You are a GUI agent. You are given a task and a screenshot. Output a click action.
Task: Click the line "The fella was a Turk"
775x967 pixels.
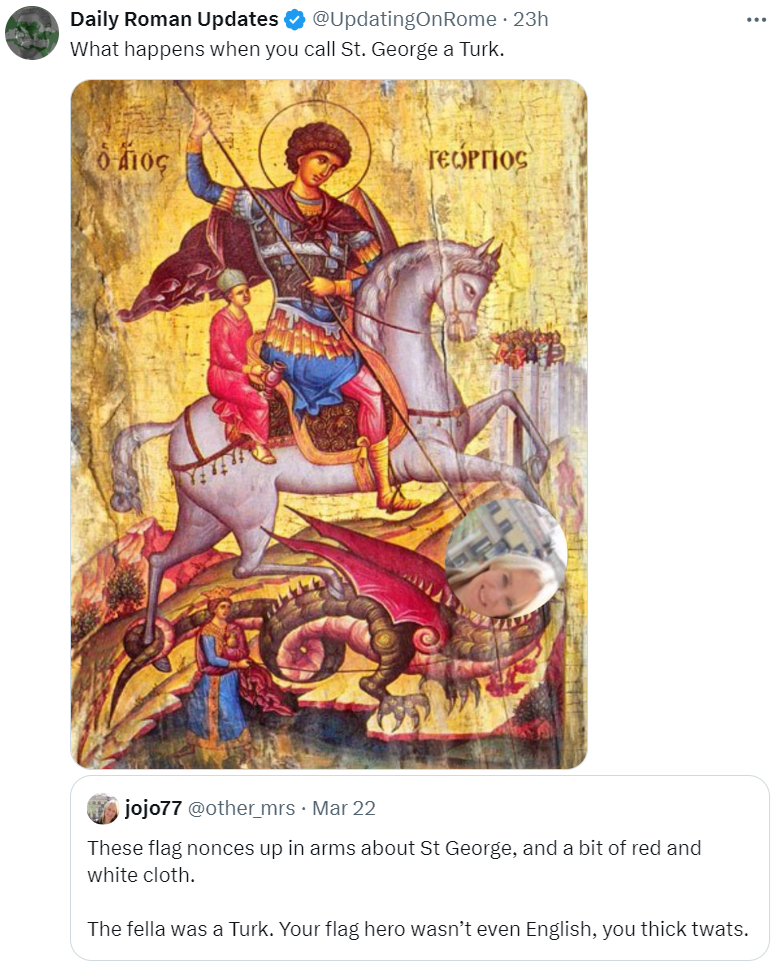point(418,929)
